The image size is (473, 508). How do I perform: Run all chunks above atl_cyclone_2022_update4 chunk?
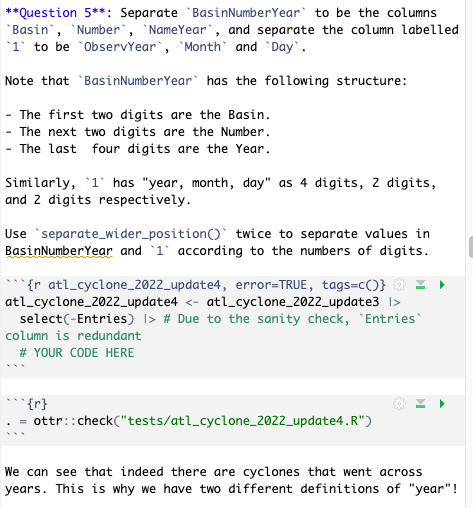[420, 285]
